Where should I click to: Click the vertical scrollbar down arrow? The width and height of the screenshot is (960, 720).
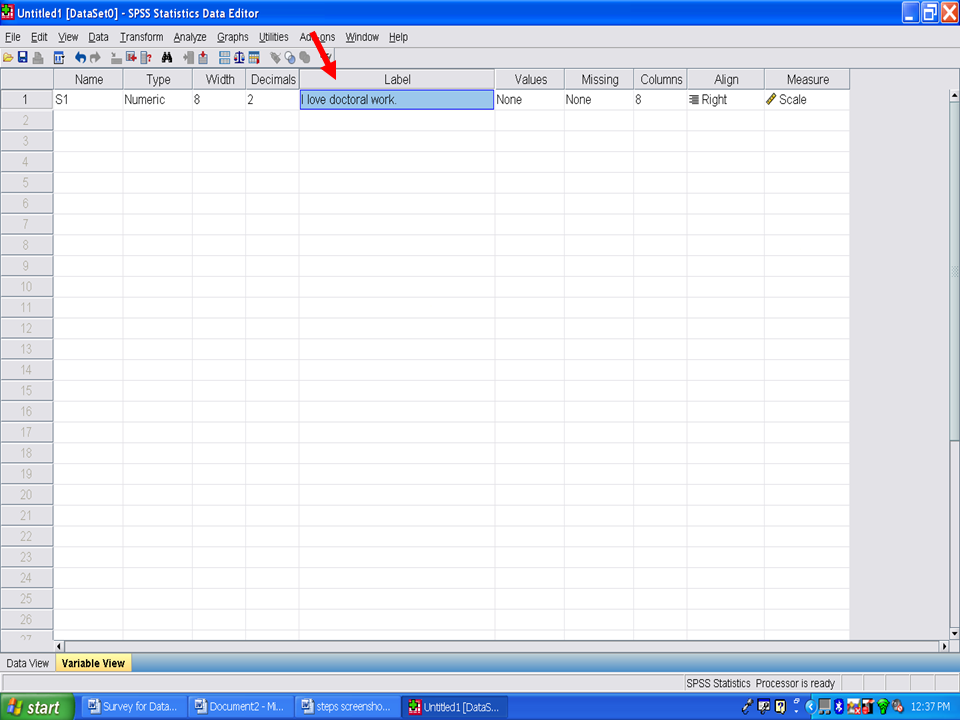click(953, 631)
